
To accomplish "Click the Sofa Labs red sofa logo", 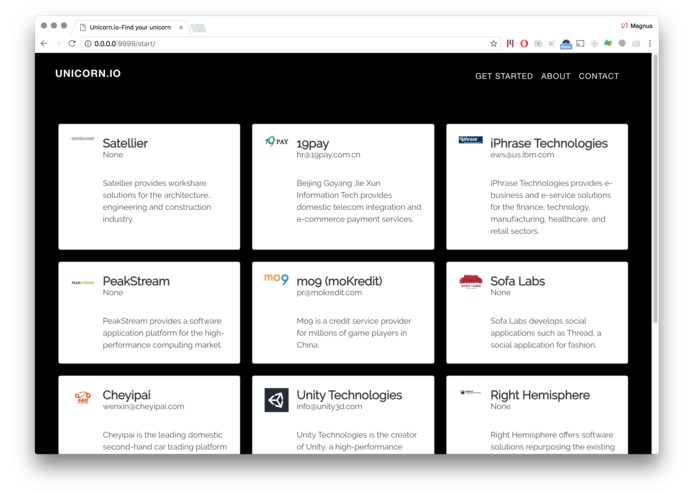I will tap(471, 281).
